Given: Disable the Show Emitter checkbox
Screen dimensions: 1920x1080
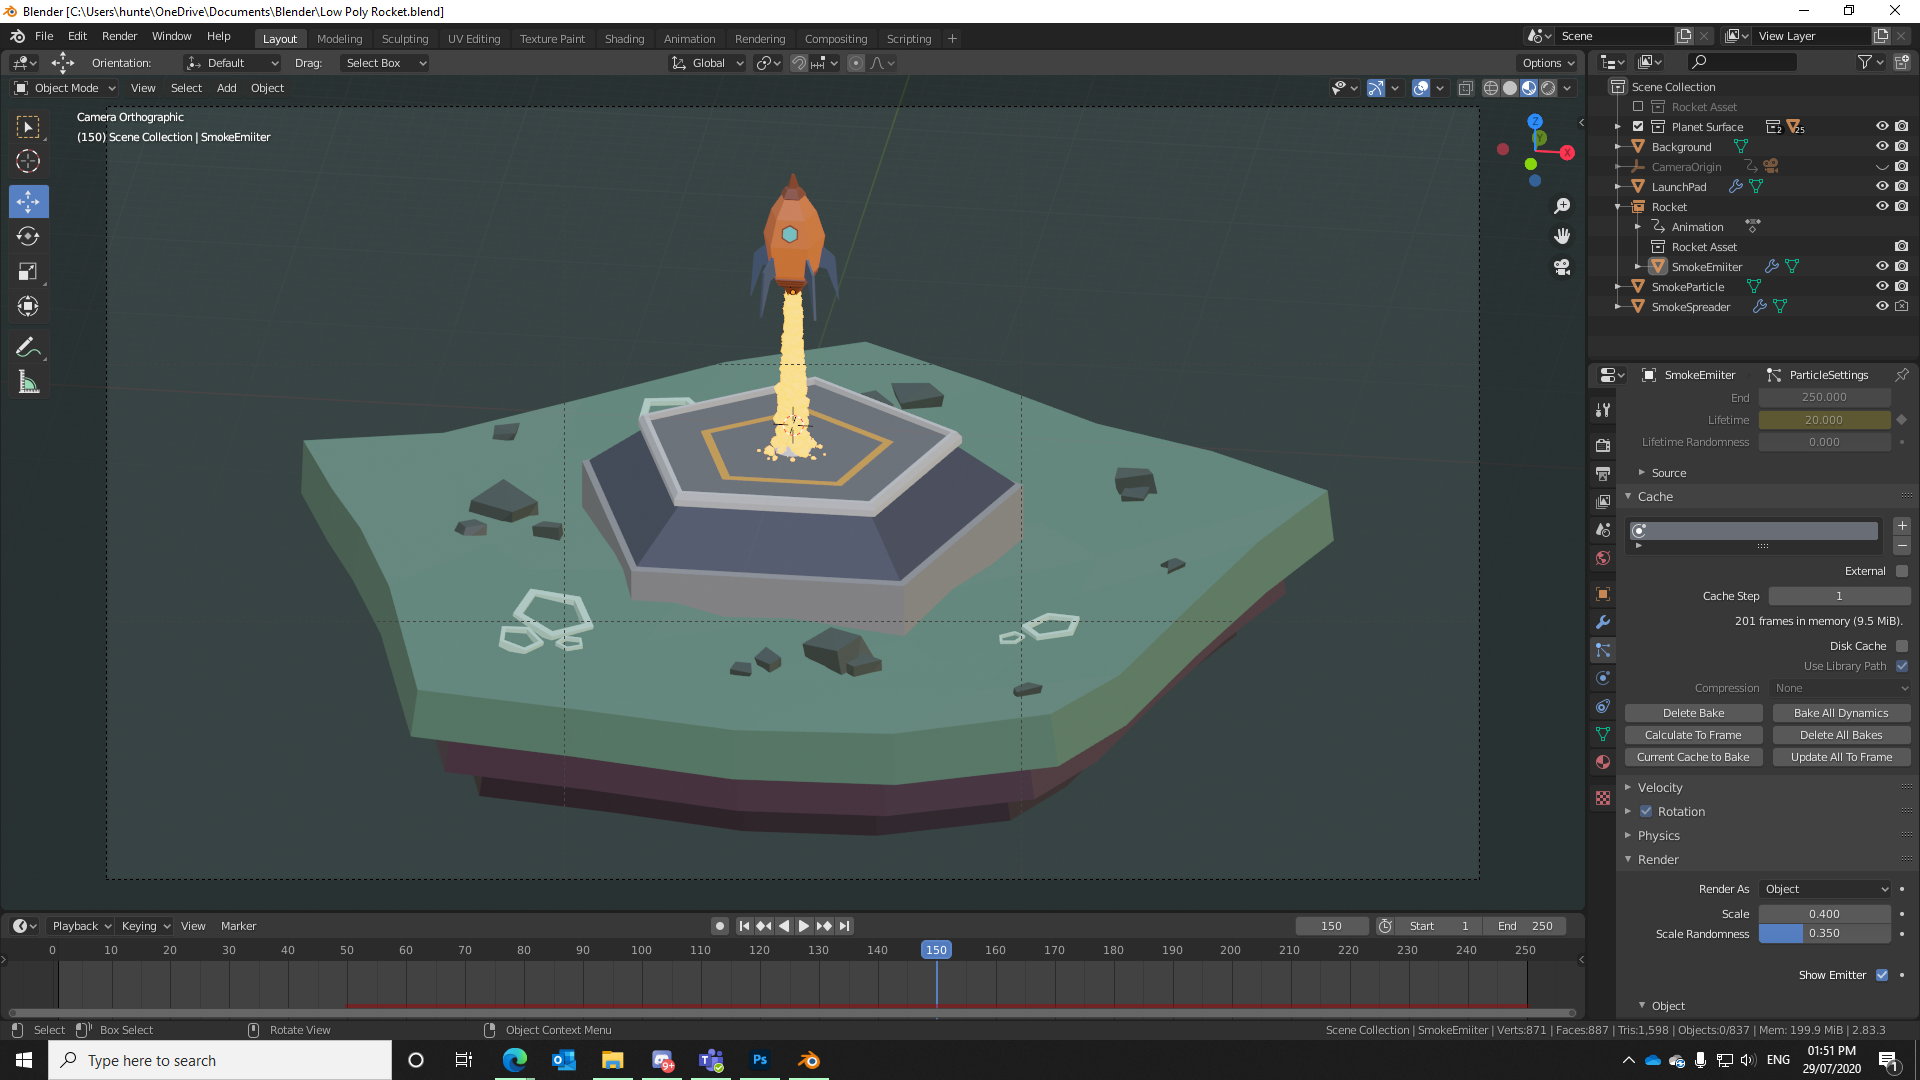Looking at the screenshot, I should coord(1883,975).
